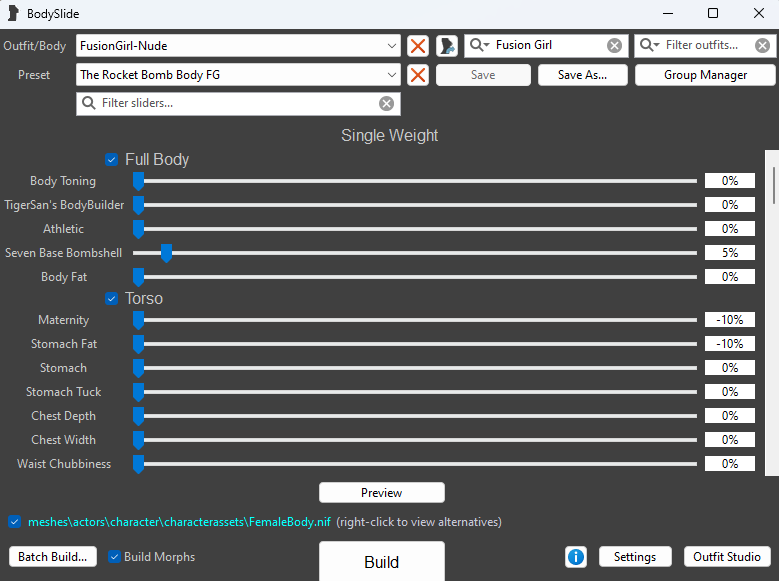Viewport: 779px width, 581px height.
Task: Click the Seven Base Bombshell slider handle
Action: [166, 253]
